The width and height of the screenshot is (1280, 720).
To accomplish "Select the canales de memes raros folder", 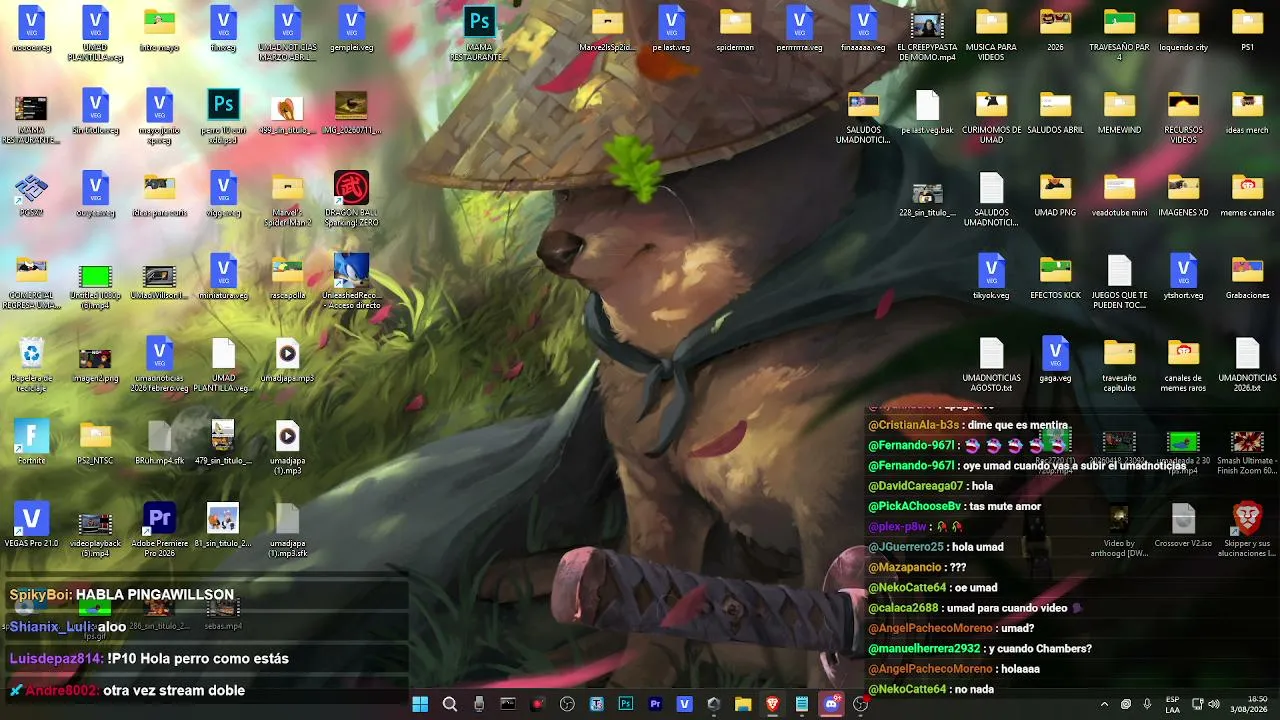I will (x=1183, y=365).
